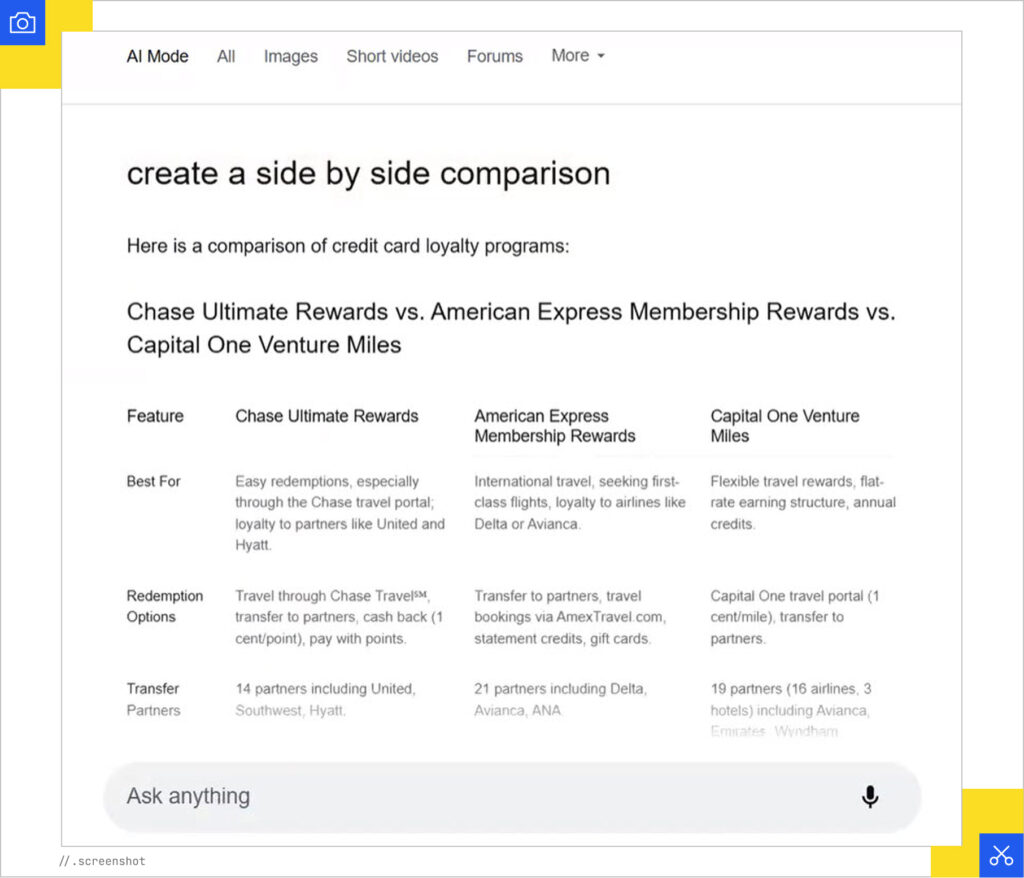This screenshot has height=878, width=1024.
Task: Switch to the AI Mode tab
Action: click(157, 56)
